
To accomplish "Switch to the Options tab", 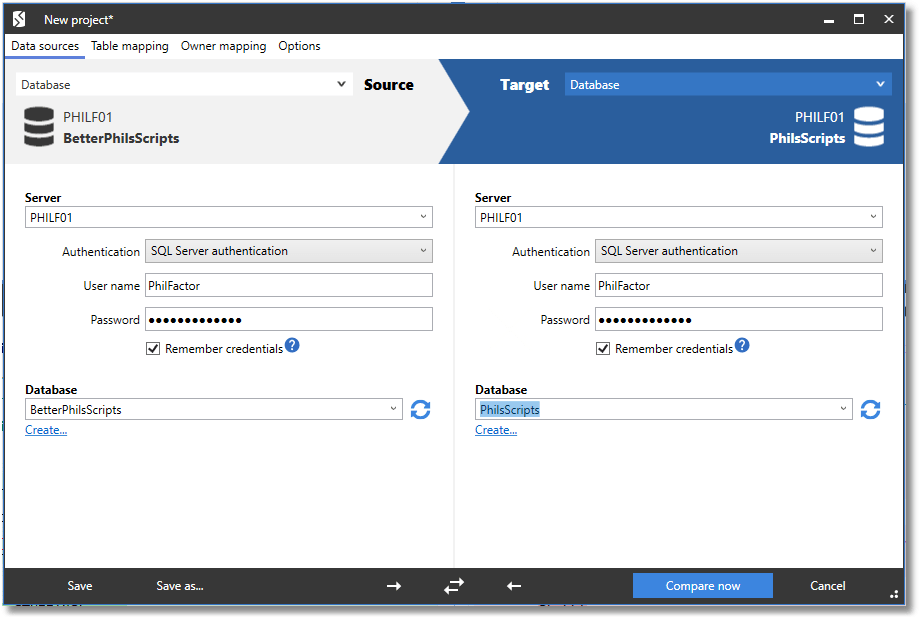I will [x=299, y=46].
